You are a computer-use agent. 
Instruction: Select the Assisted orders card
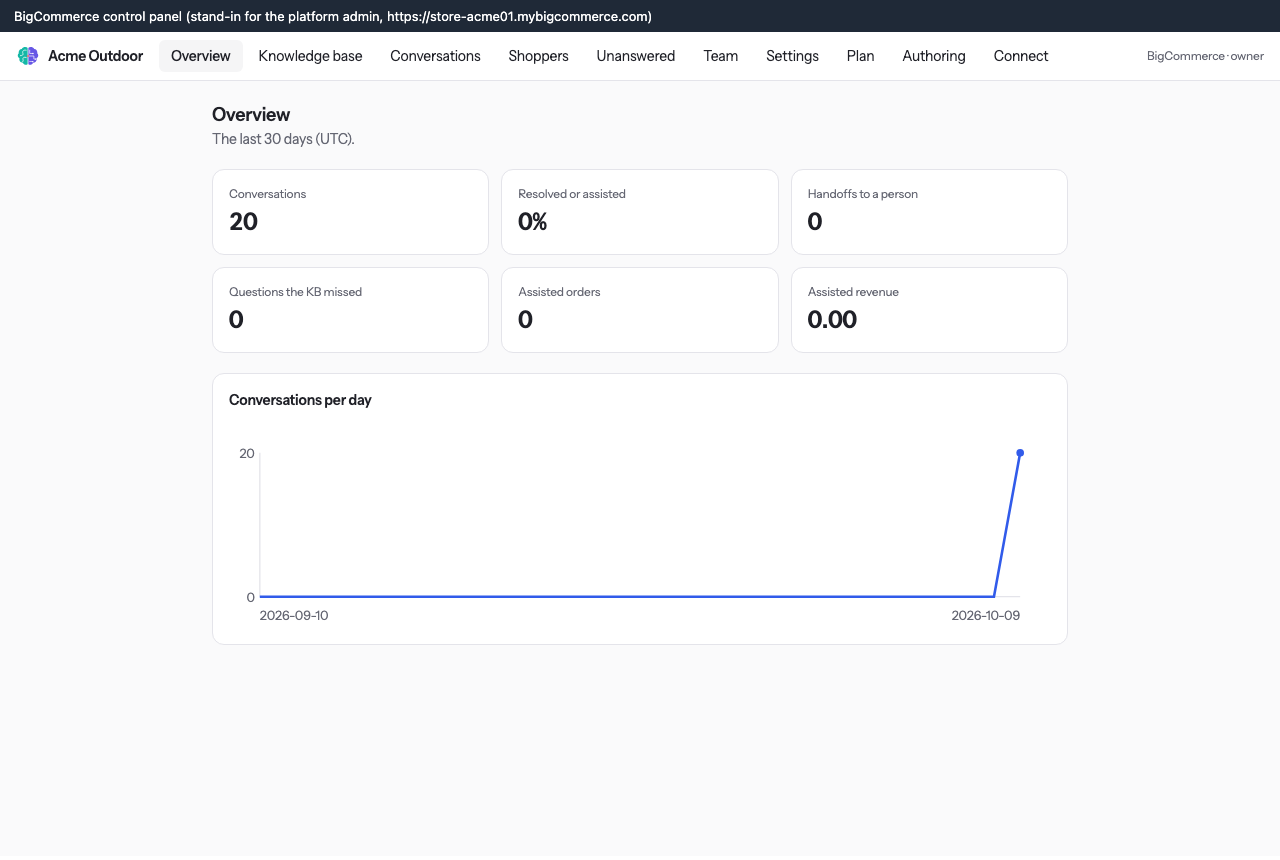click(639, 310)
